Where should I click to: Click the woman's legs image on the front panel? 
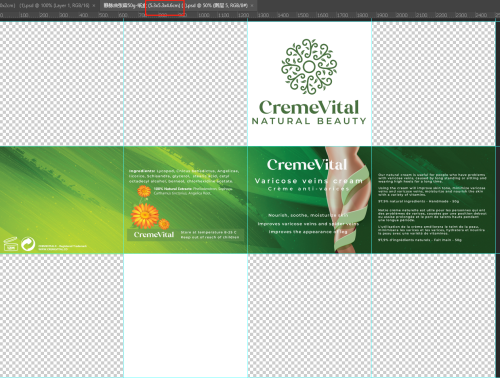[348, 199]
